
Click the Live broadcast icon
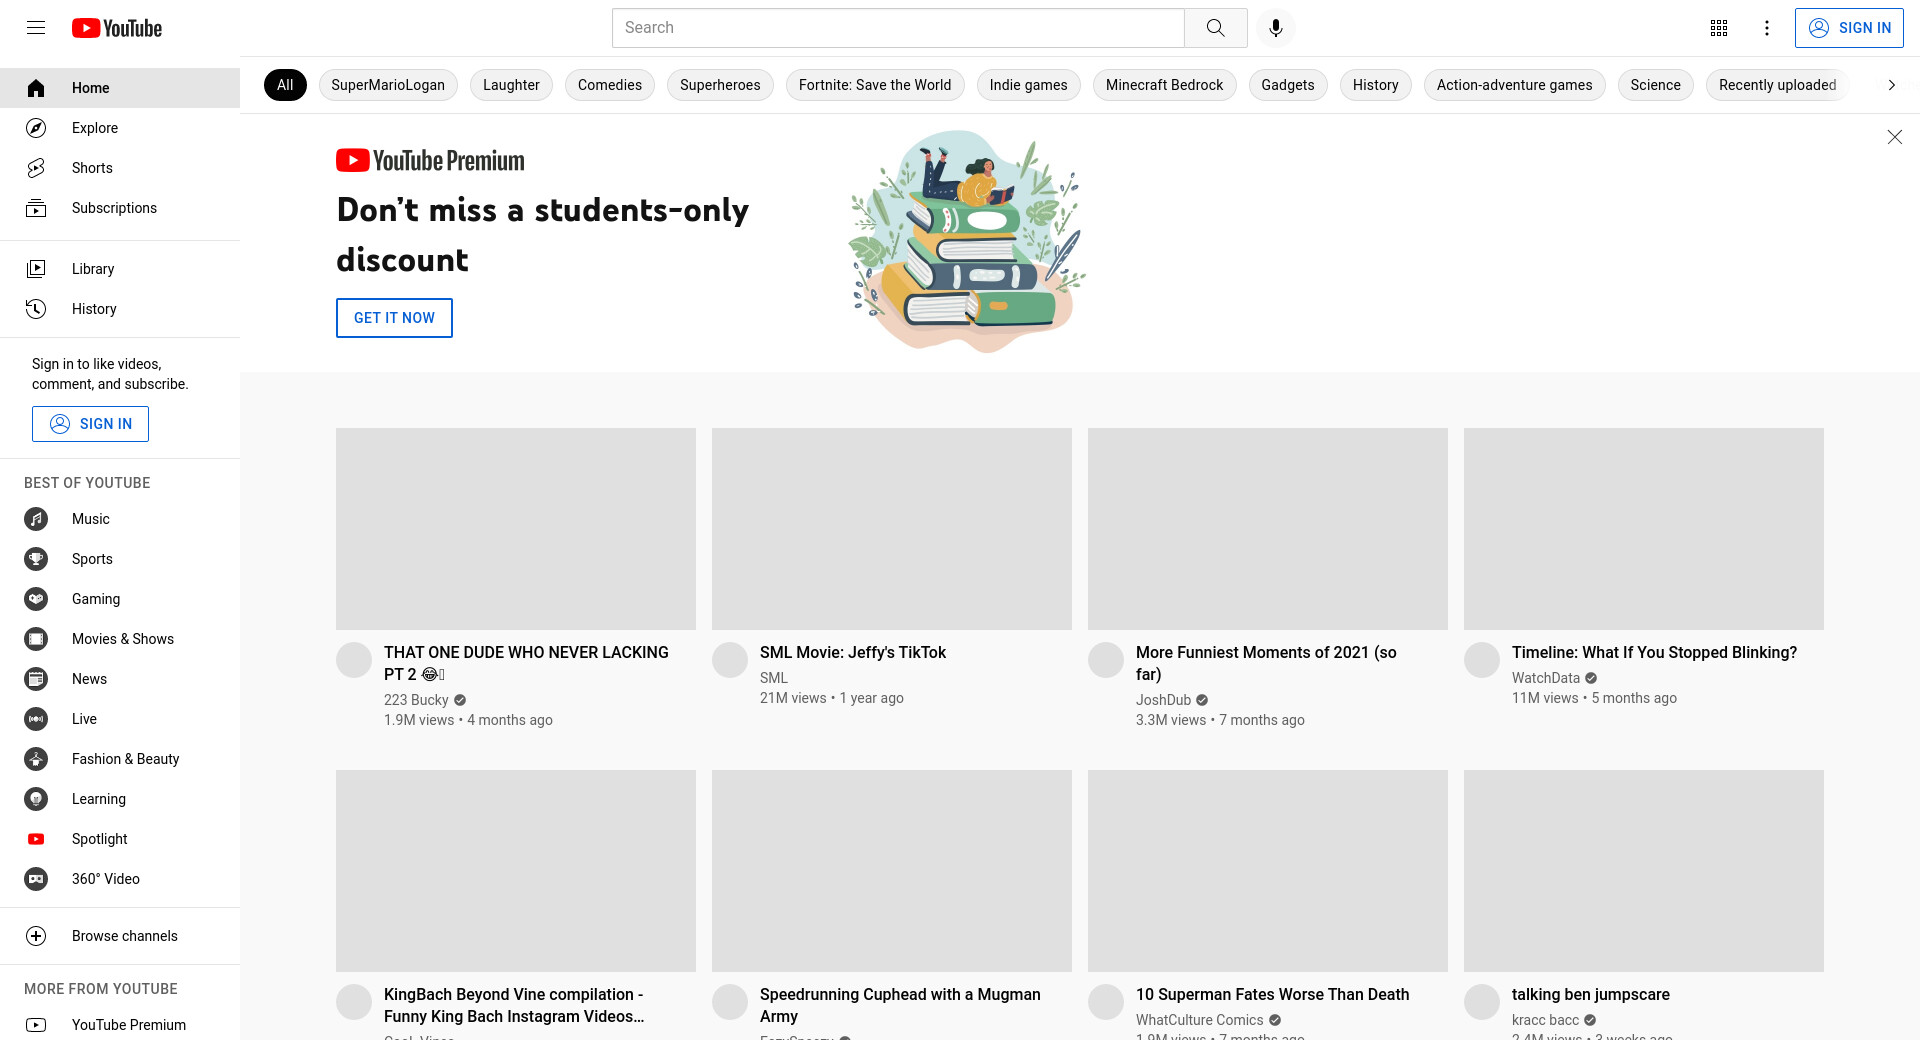[x=36, y=719]
